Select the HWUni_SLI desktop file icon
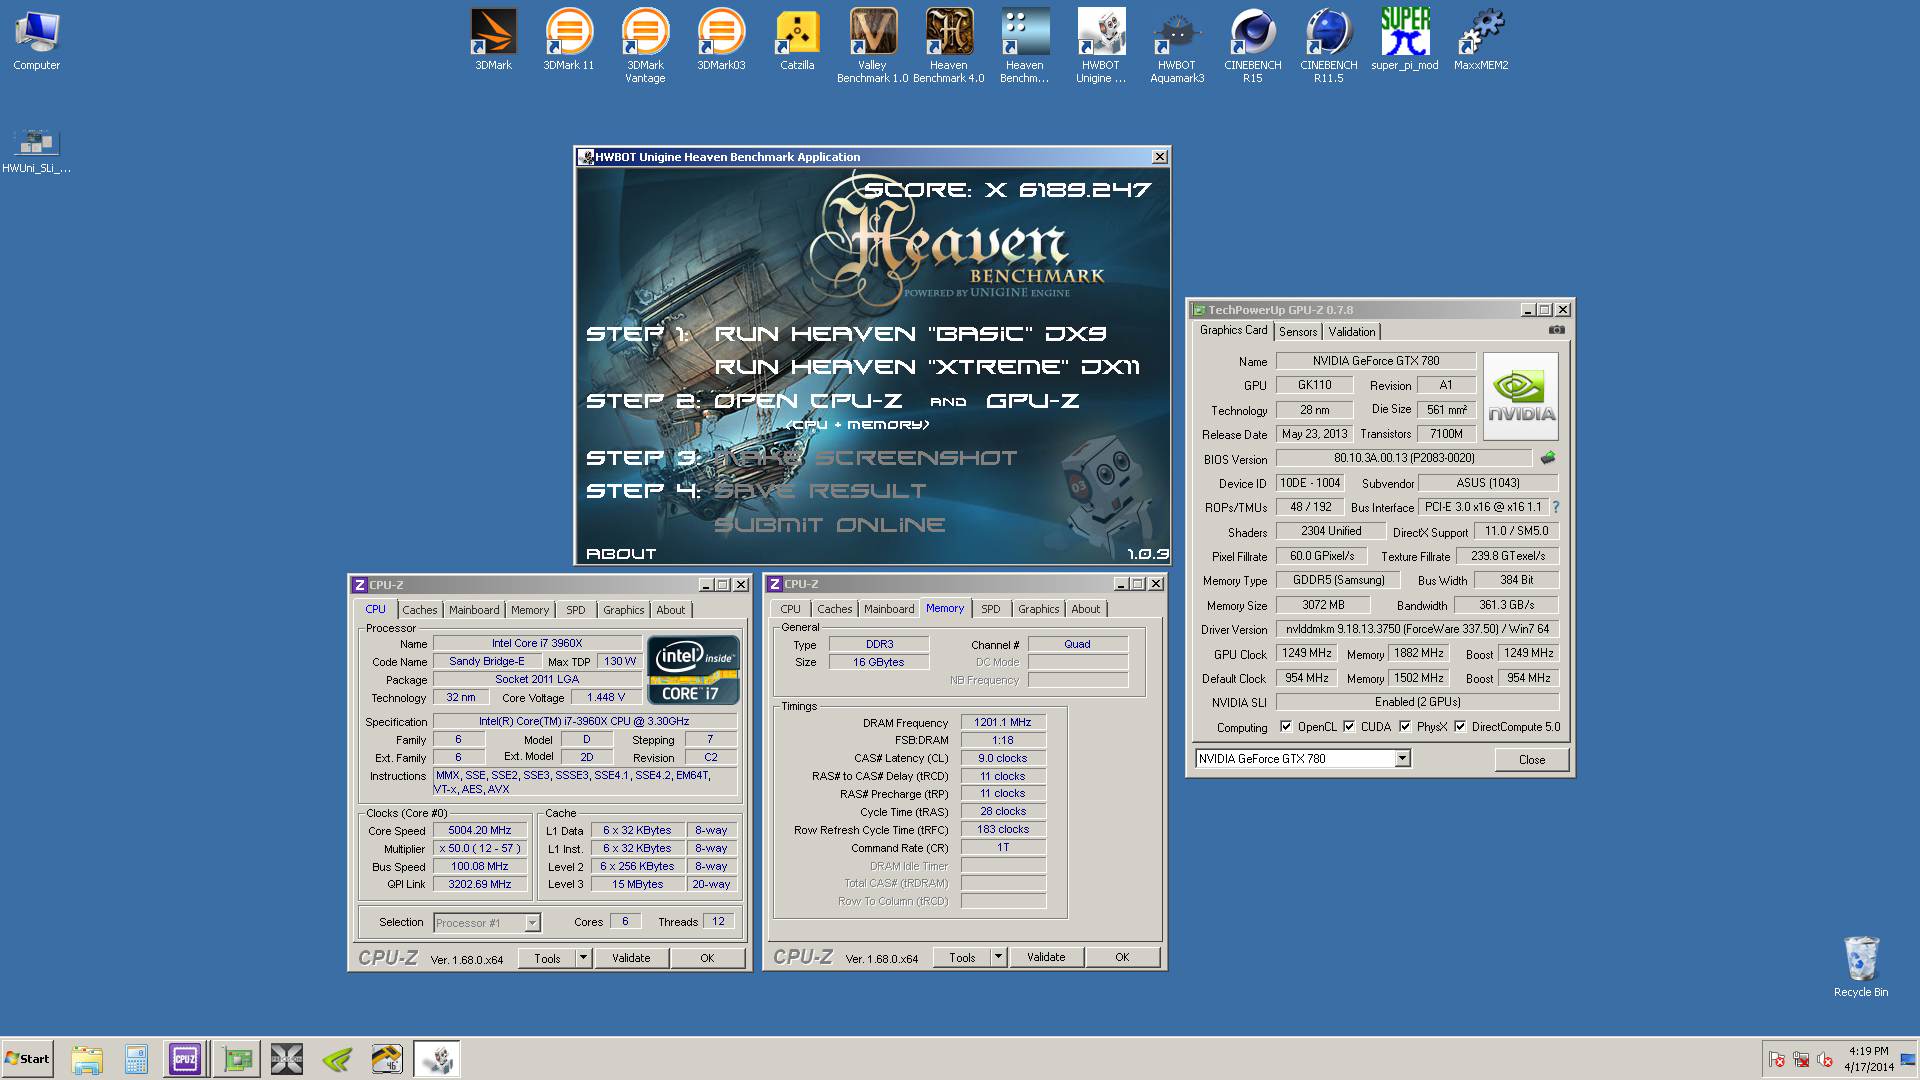The width and height of the screenshot is (1920, 1080). coord(37,151)
